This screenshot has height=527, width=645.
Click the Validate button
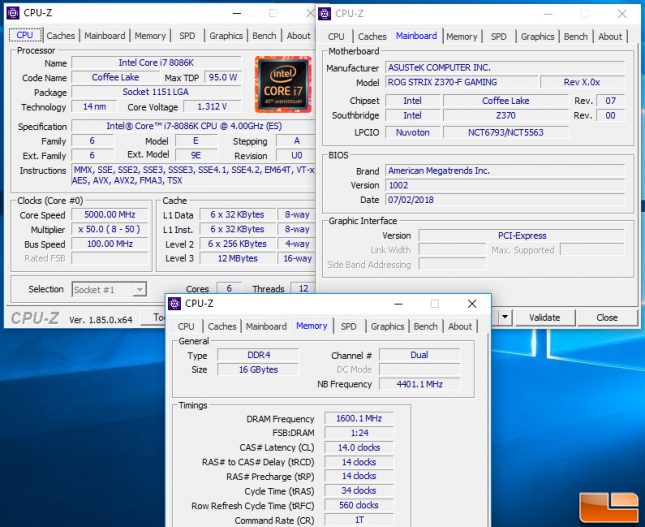point(544,318)
